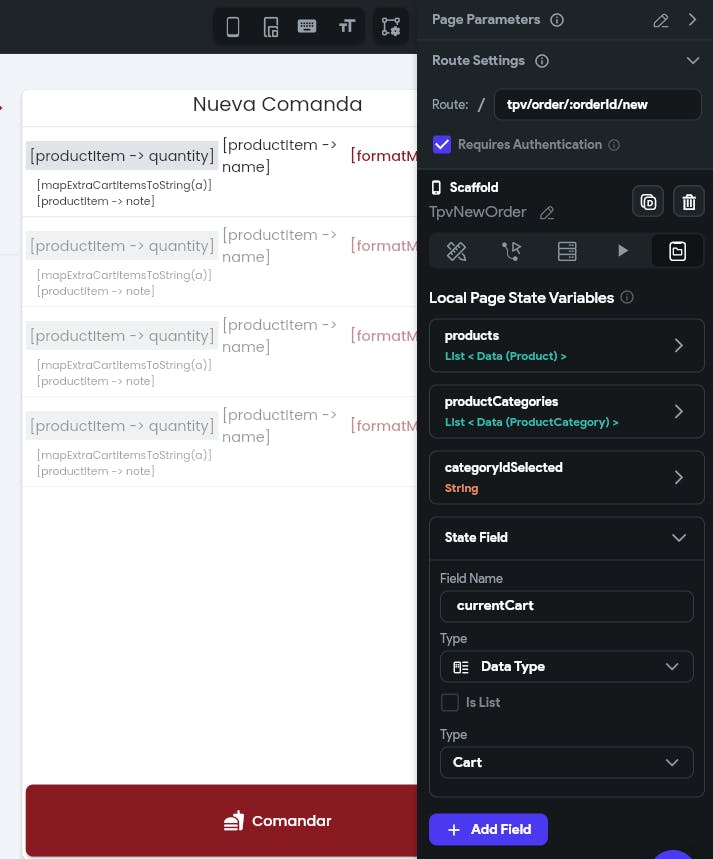Click the currentCart field name input

(566, 606)
